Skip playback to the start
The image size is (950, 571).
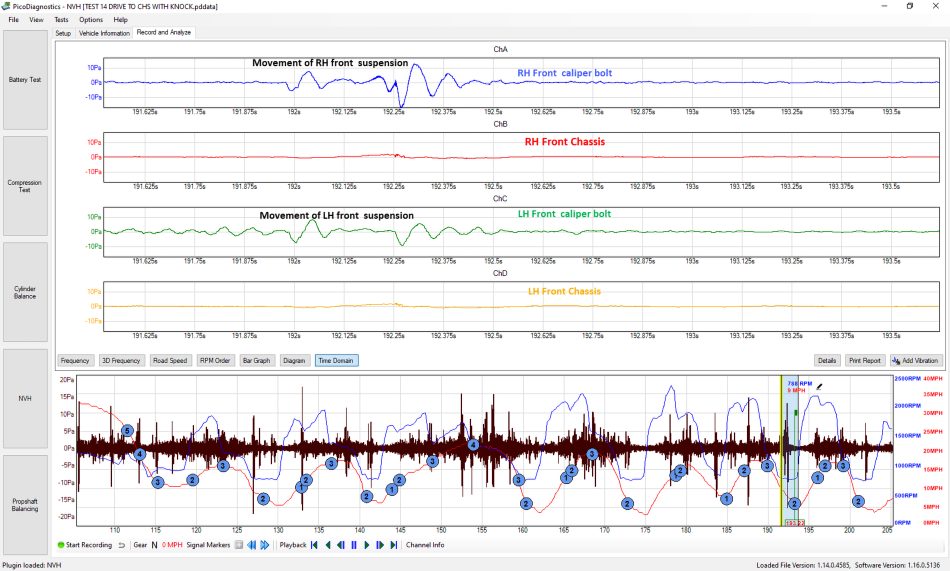point(314,545)
